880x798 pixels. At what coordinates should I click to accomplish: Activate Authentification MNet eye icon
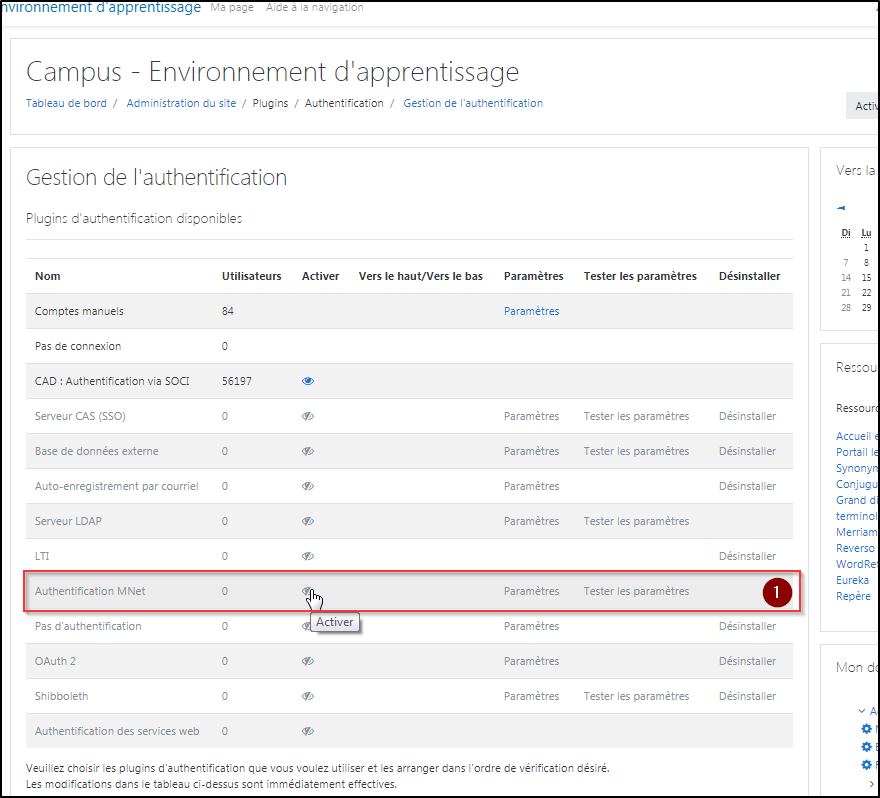point(308,591)
